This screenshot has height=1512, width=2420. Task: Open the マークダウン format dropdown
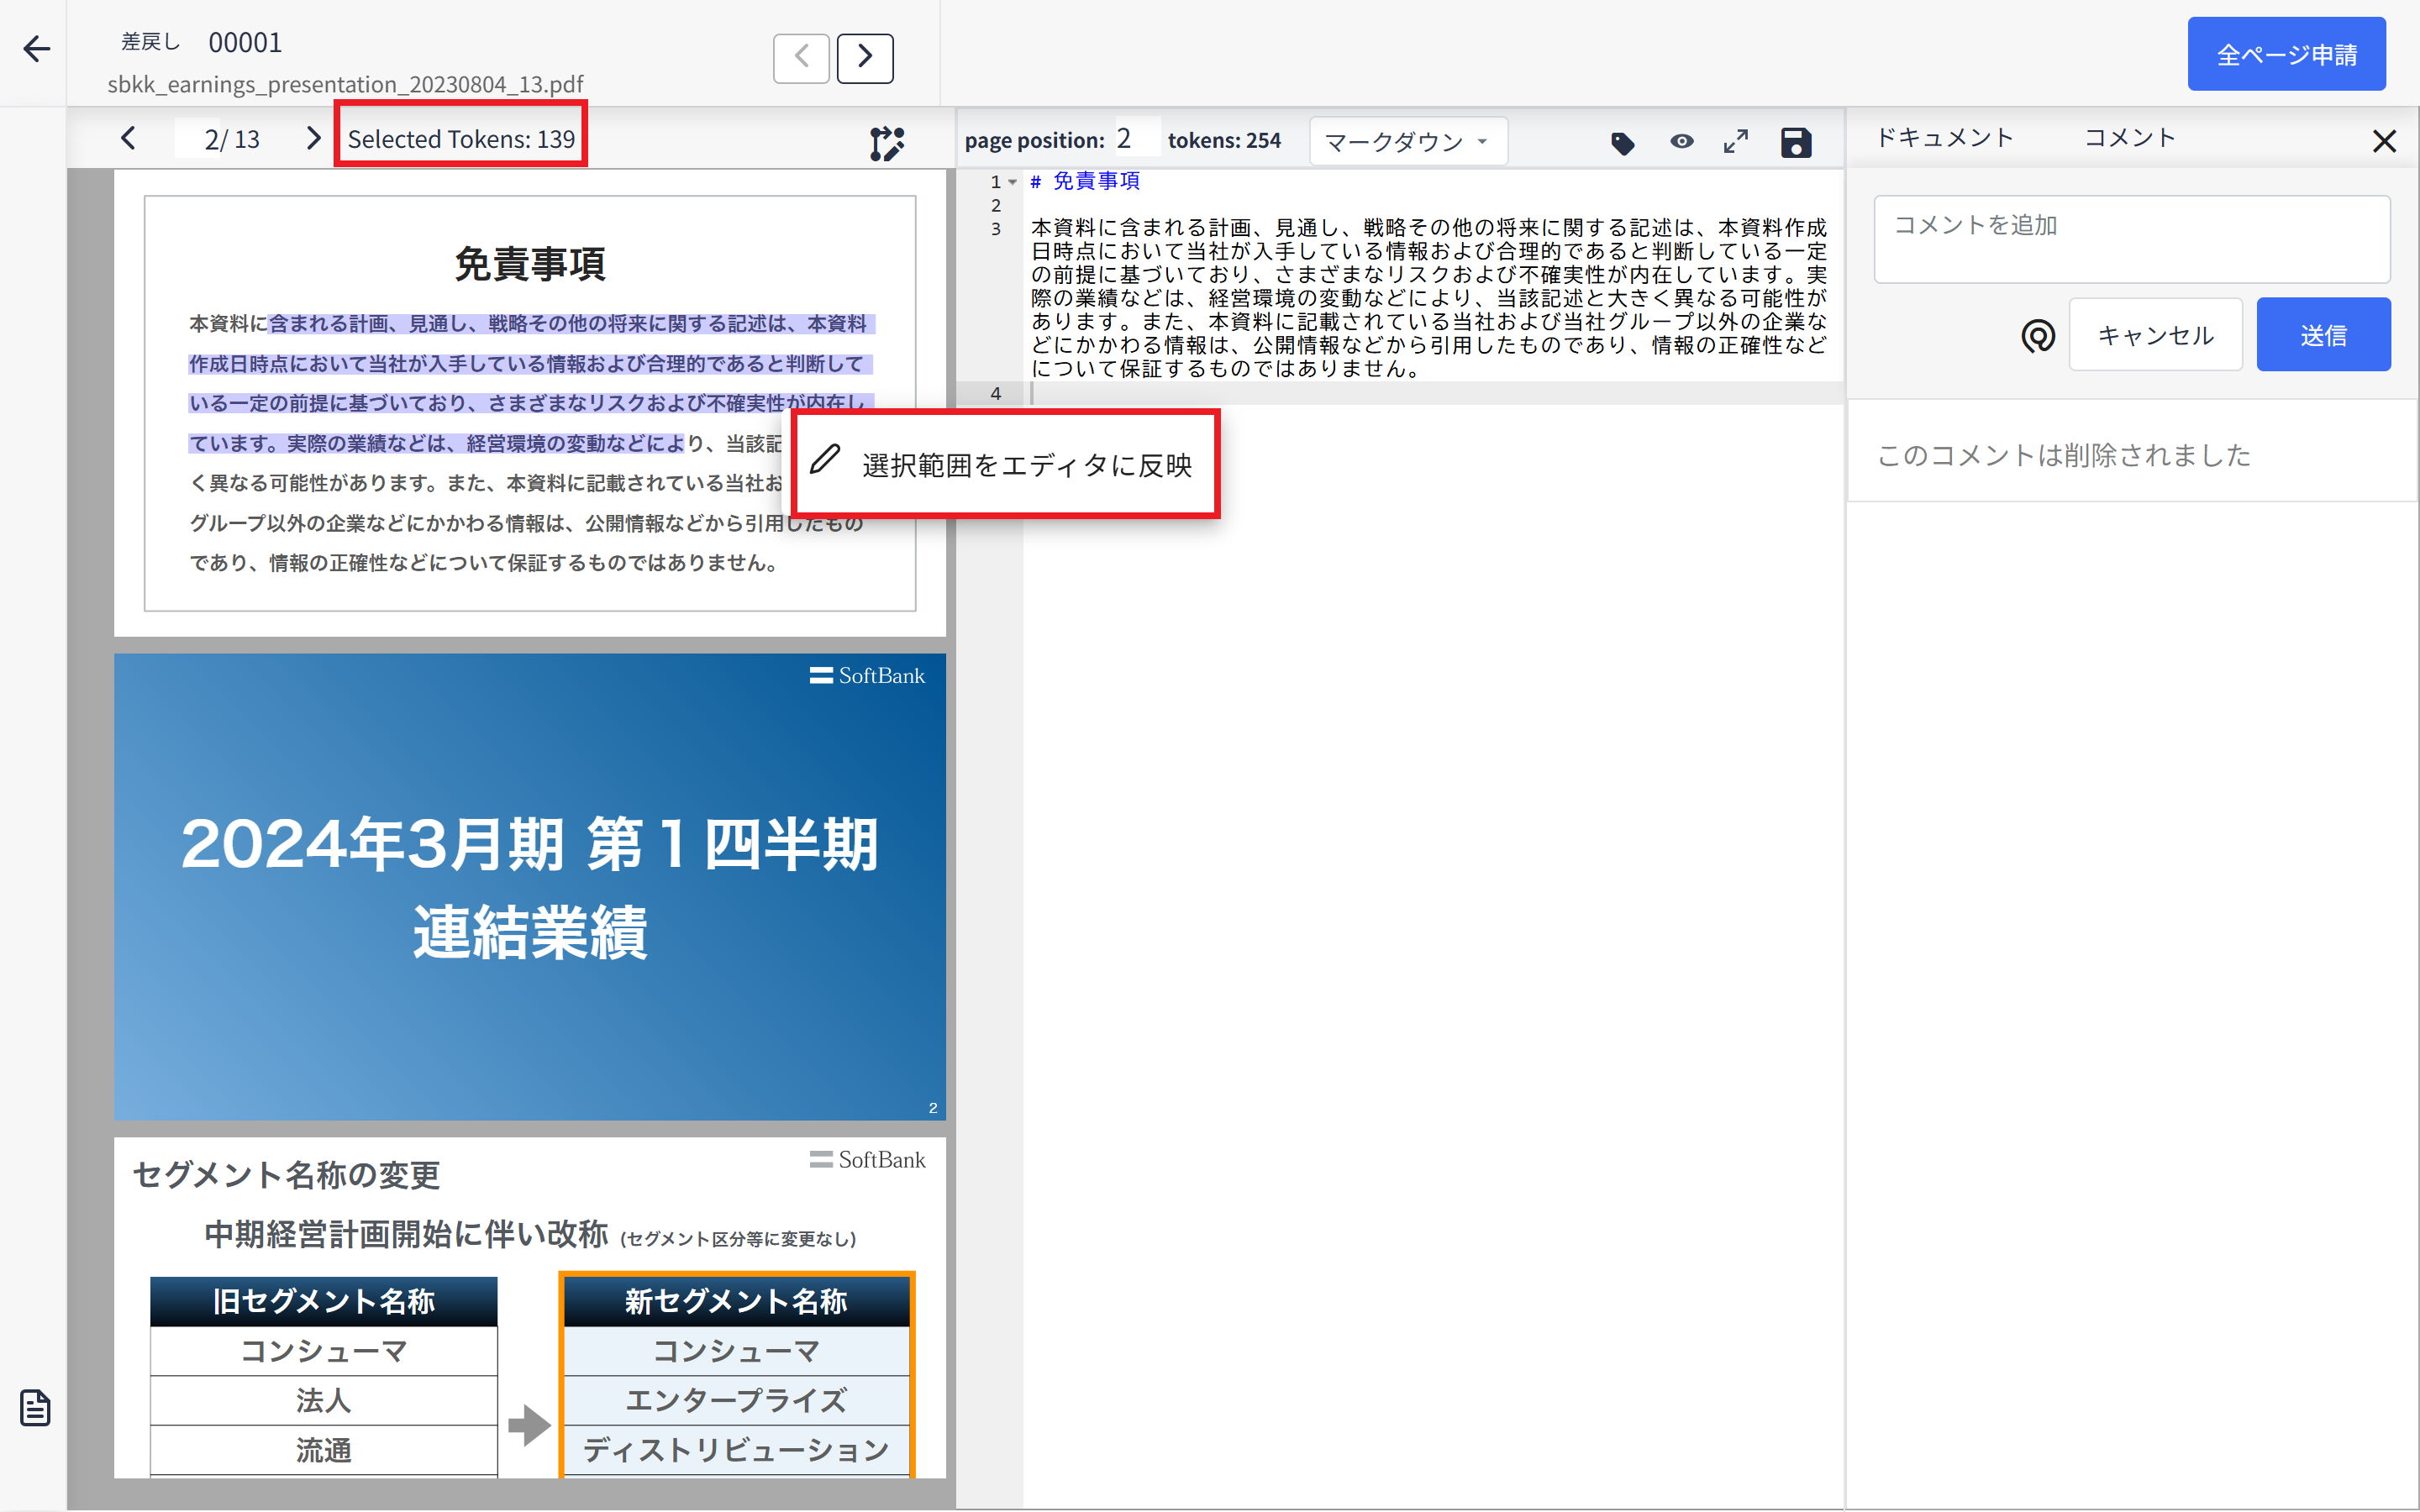(x=1407, y=142)
